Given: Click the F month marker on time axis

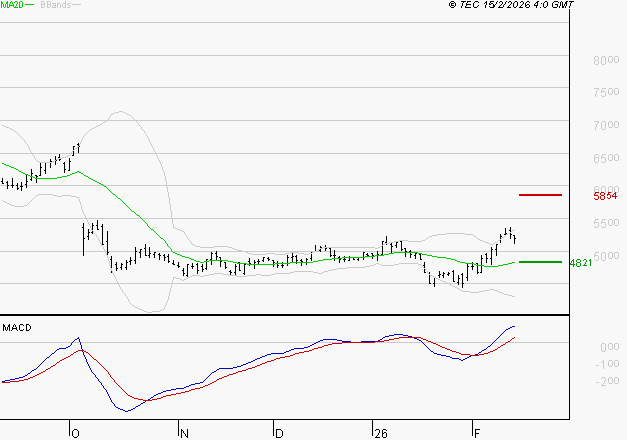Looking at the screenshot, I should [477, 433].
